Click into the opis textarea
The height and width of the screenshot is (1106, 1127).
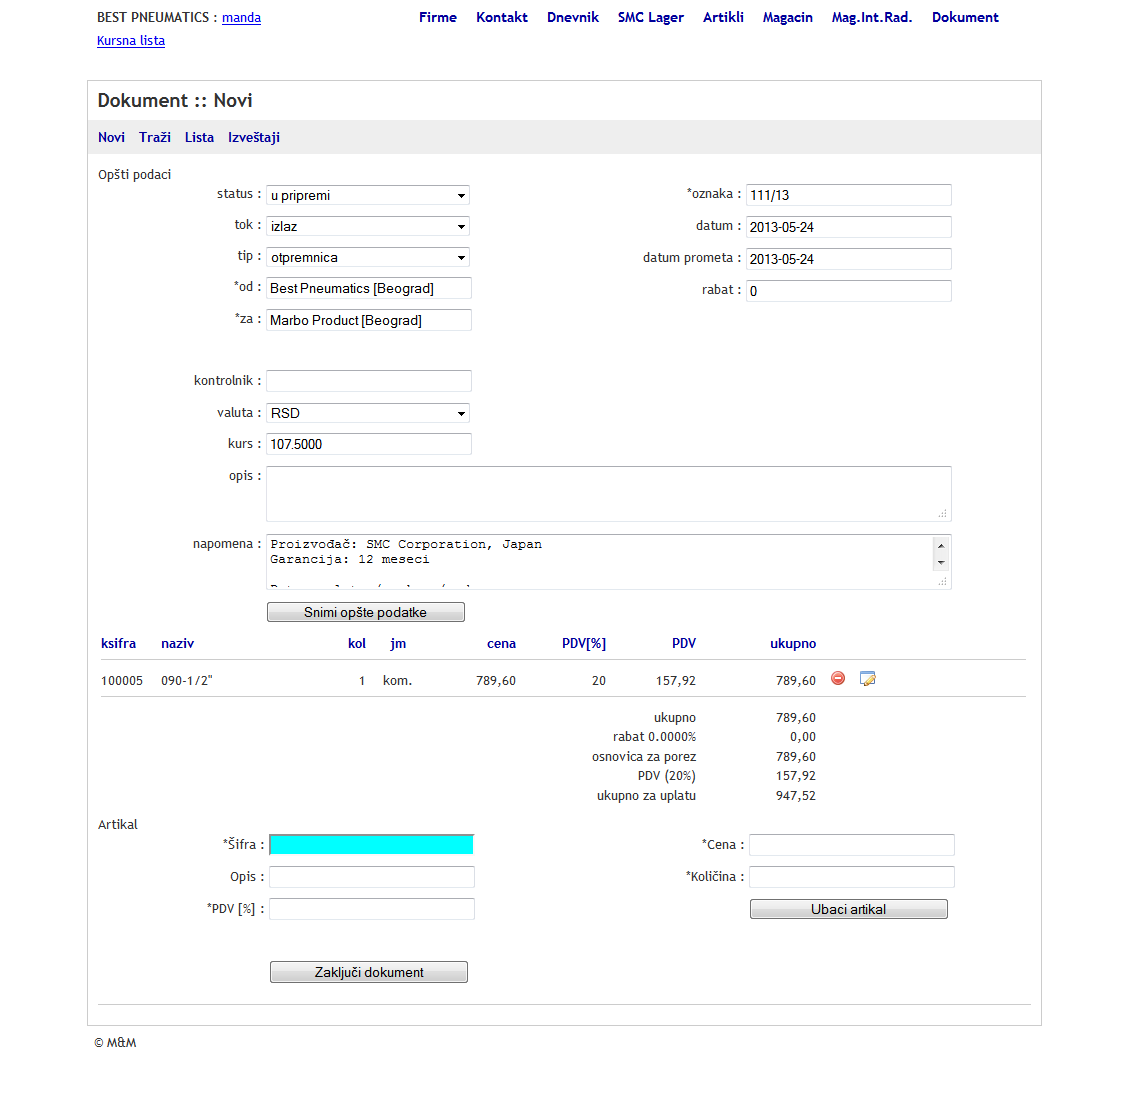(609, 494)
